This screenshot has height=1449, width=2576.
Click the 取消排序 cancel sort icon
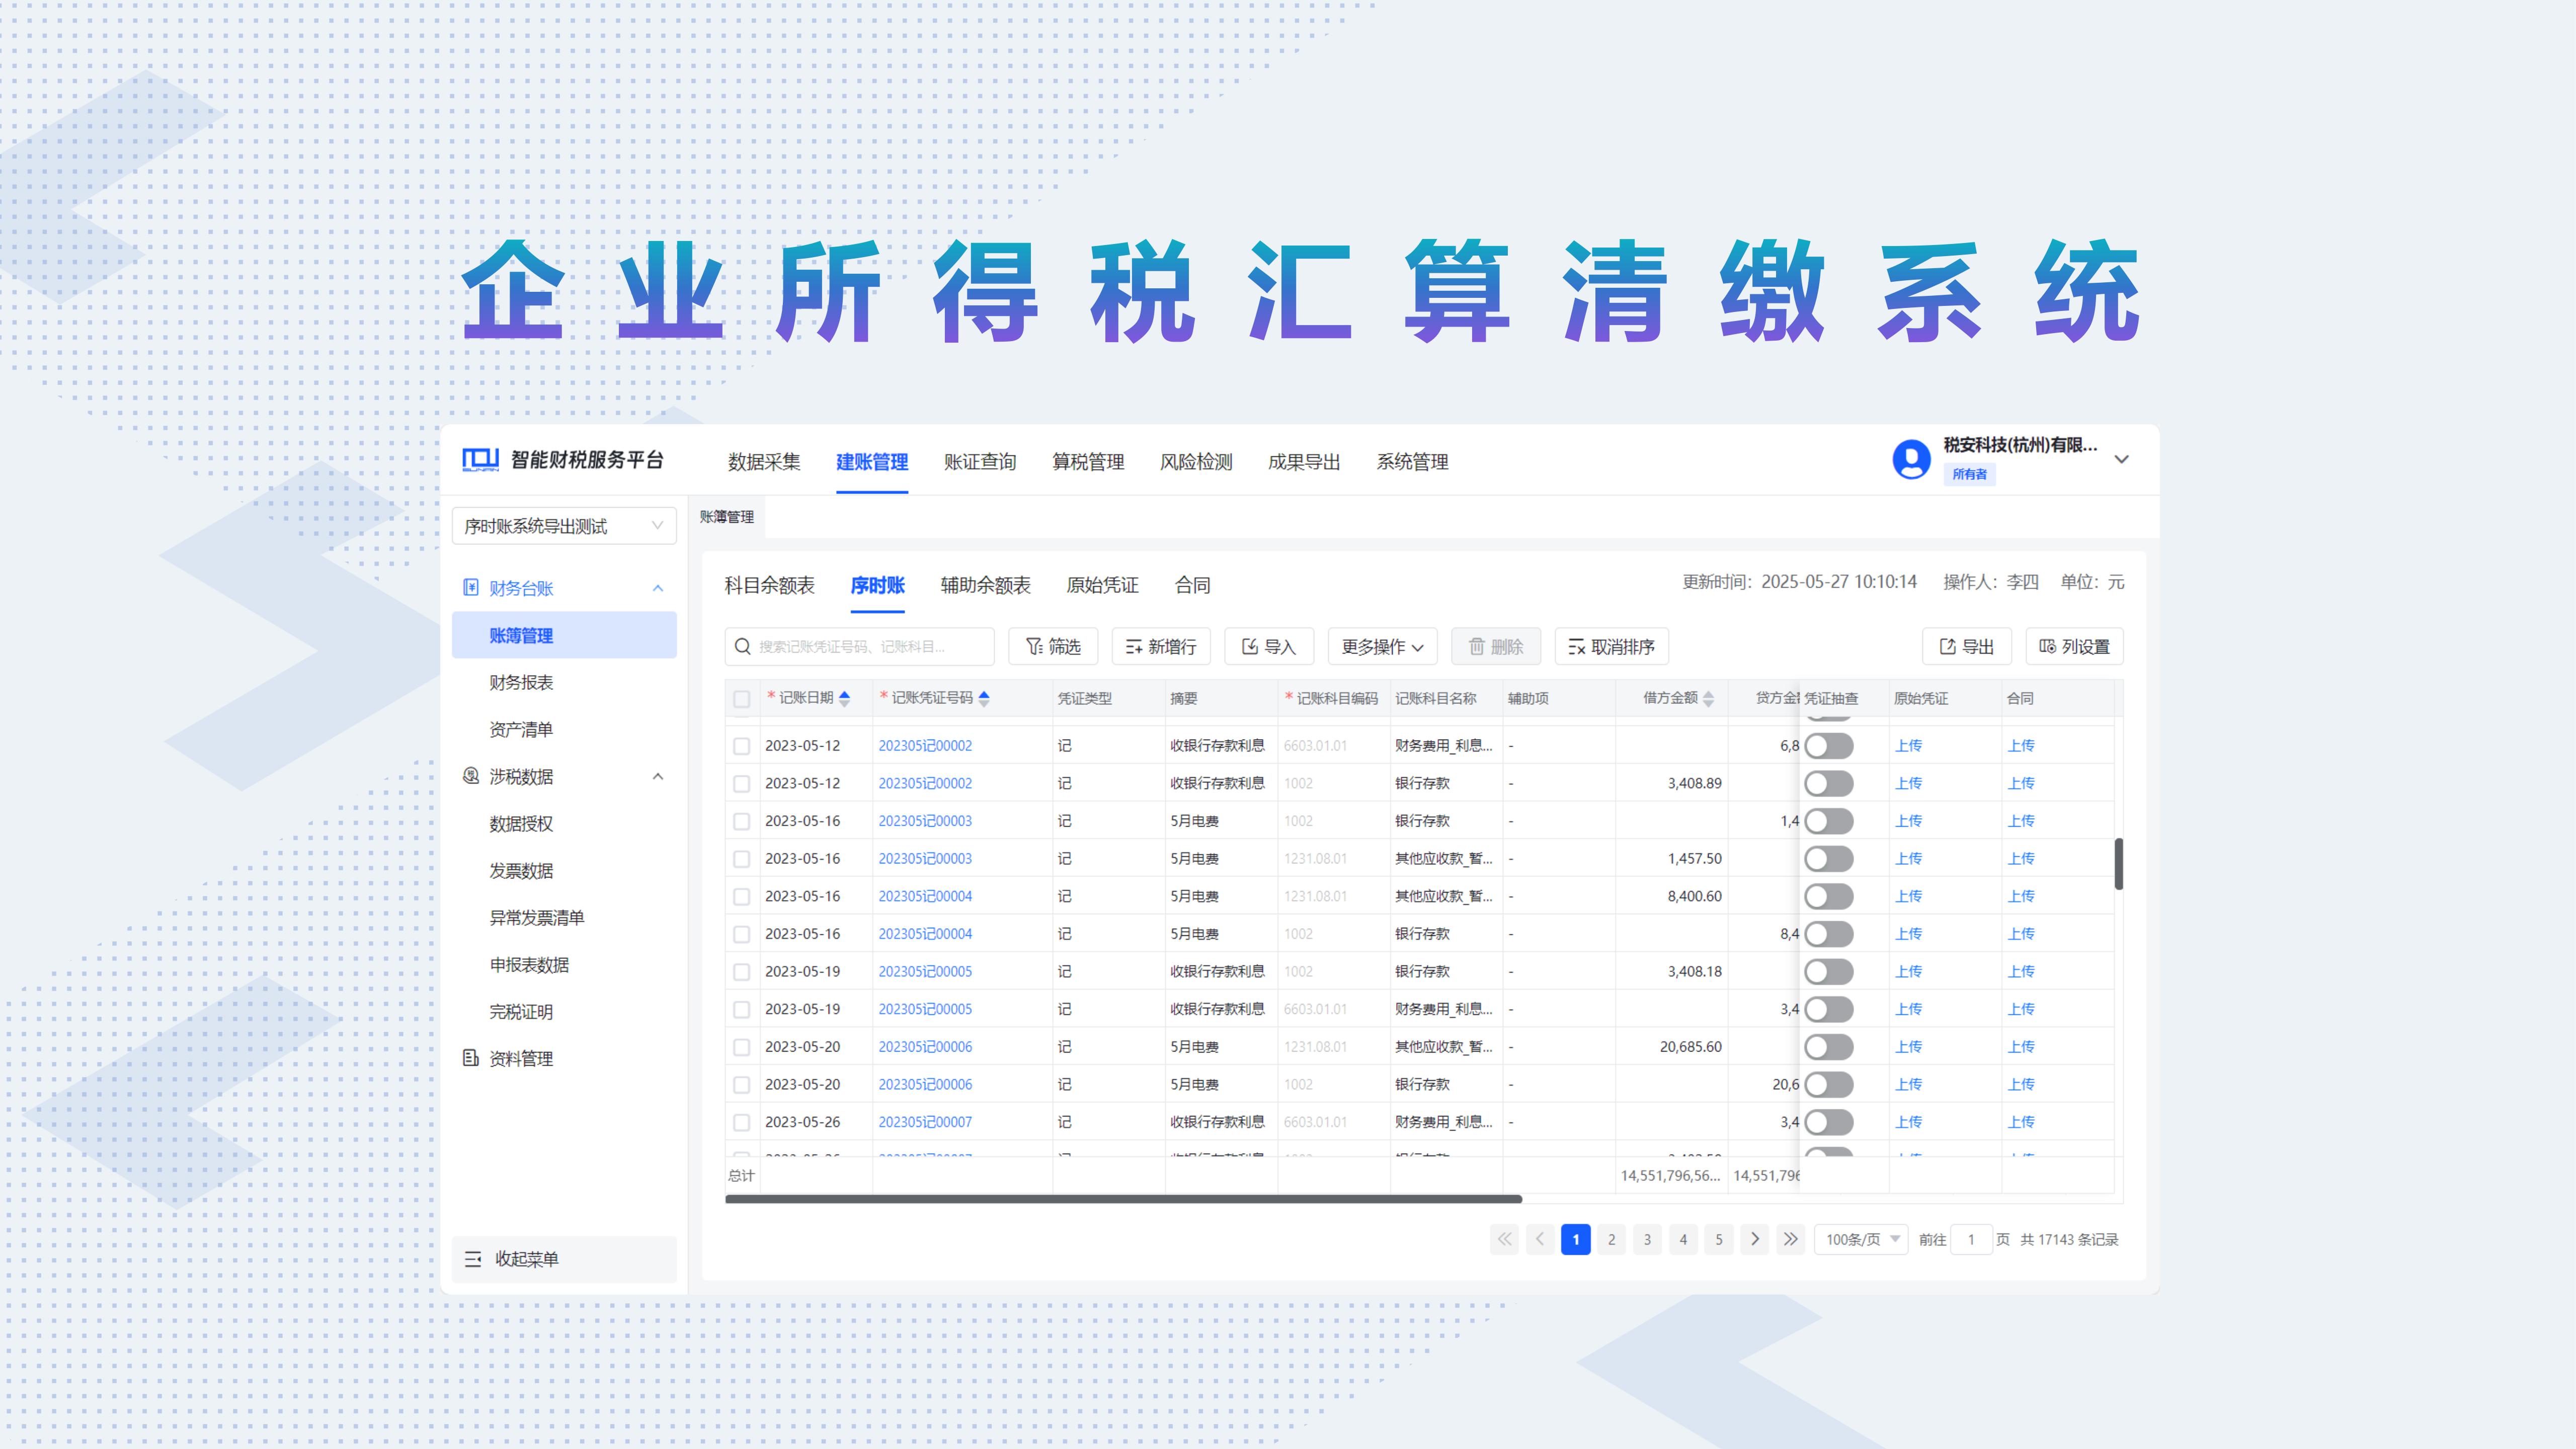pyautogui.click(x=1576, y=647)
